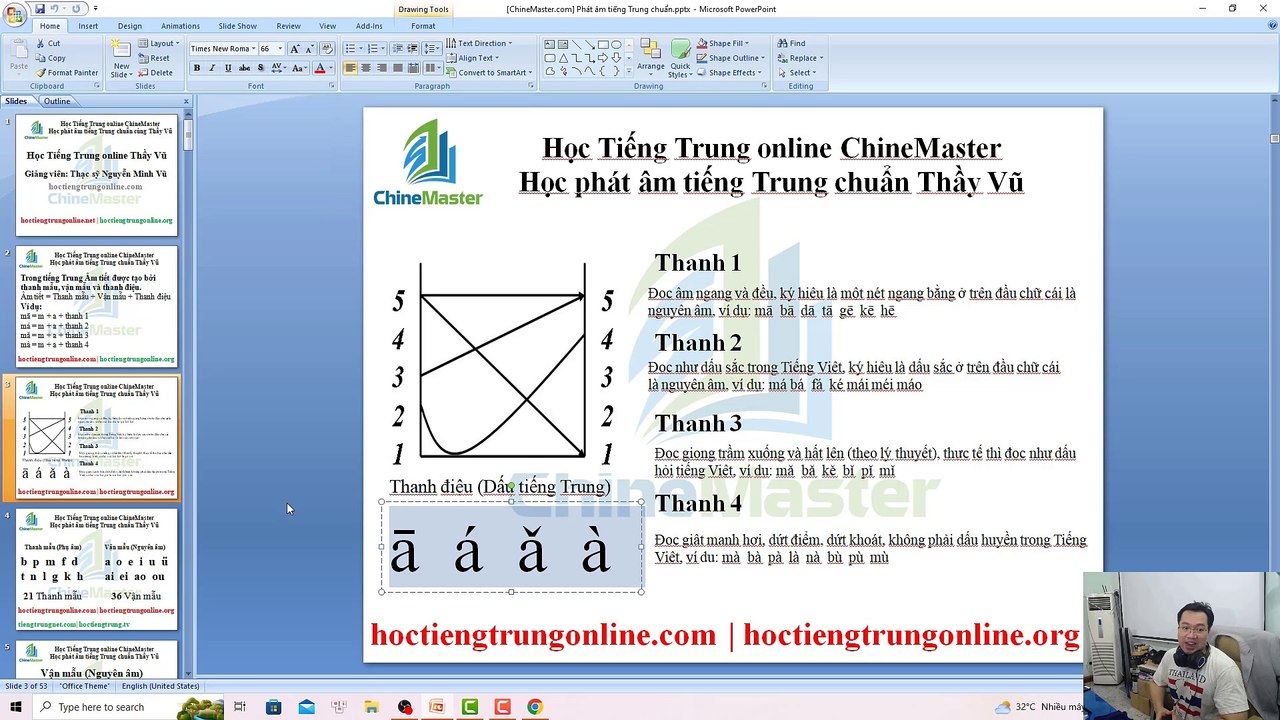Justify the text

coord(398,68)
